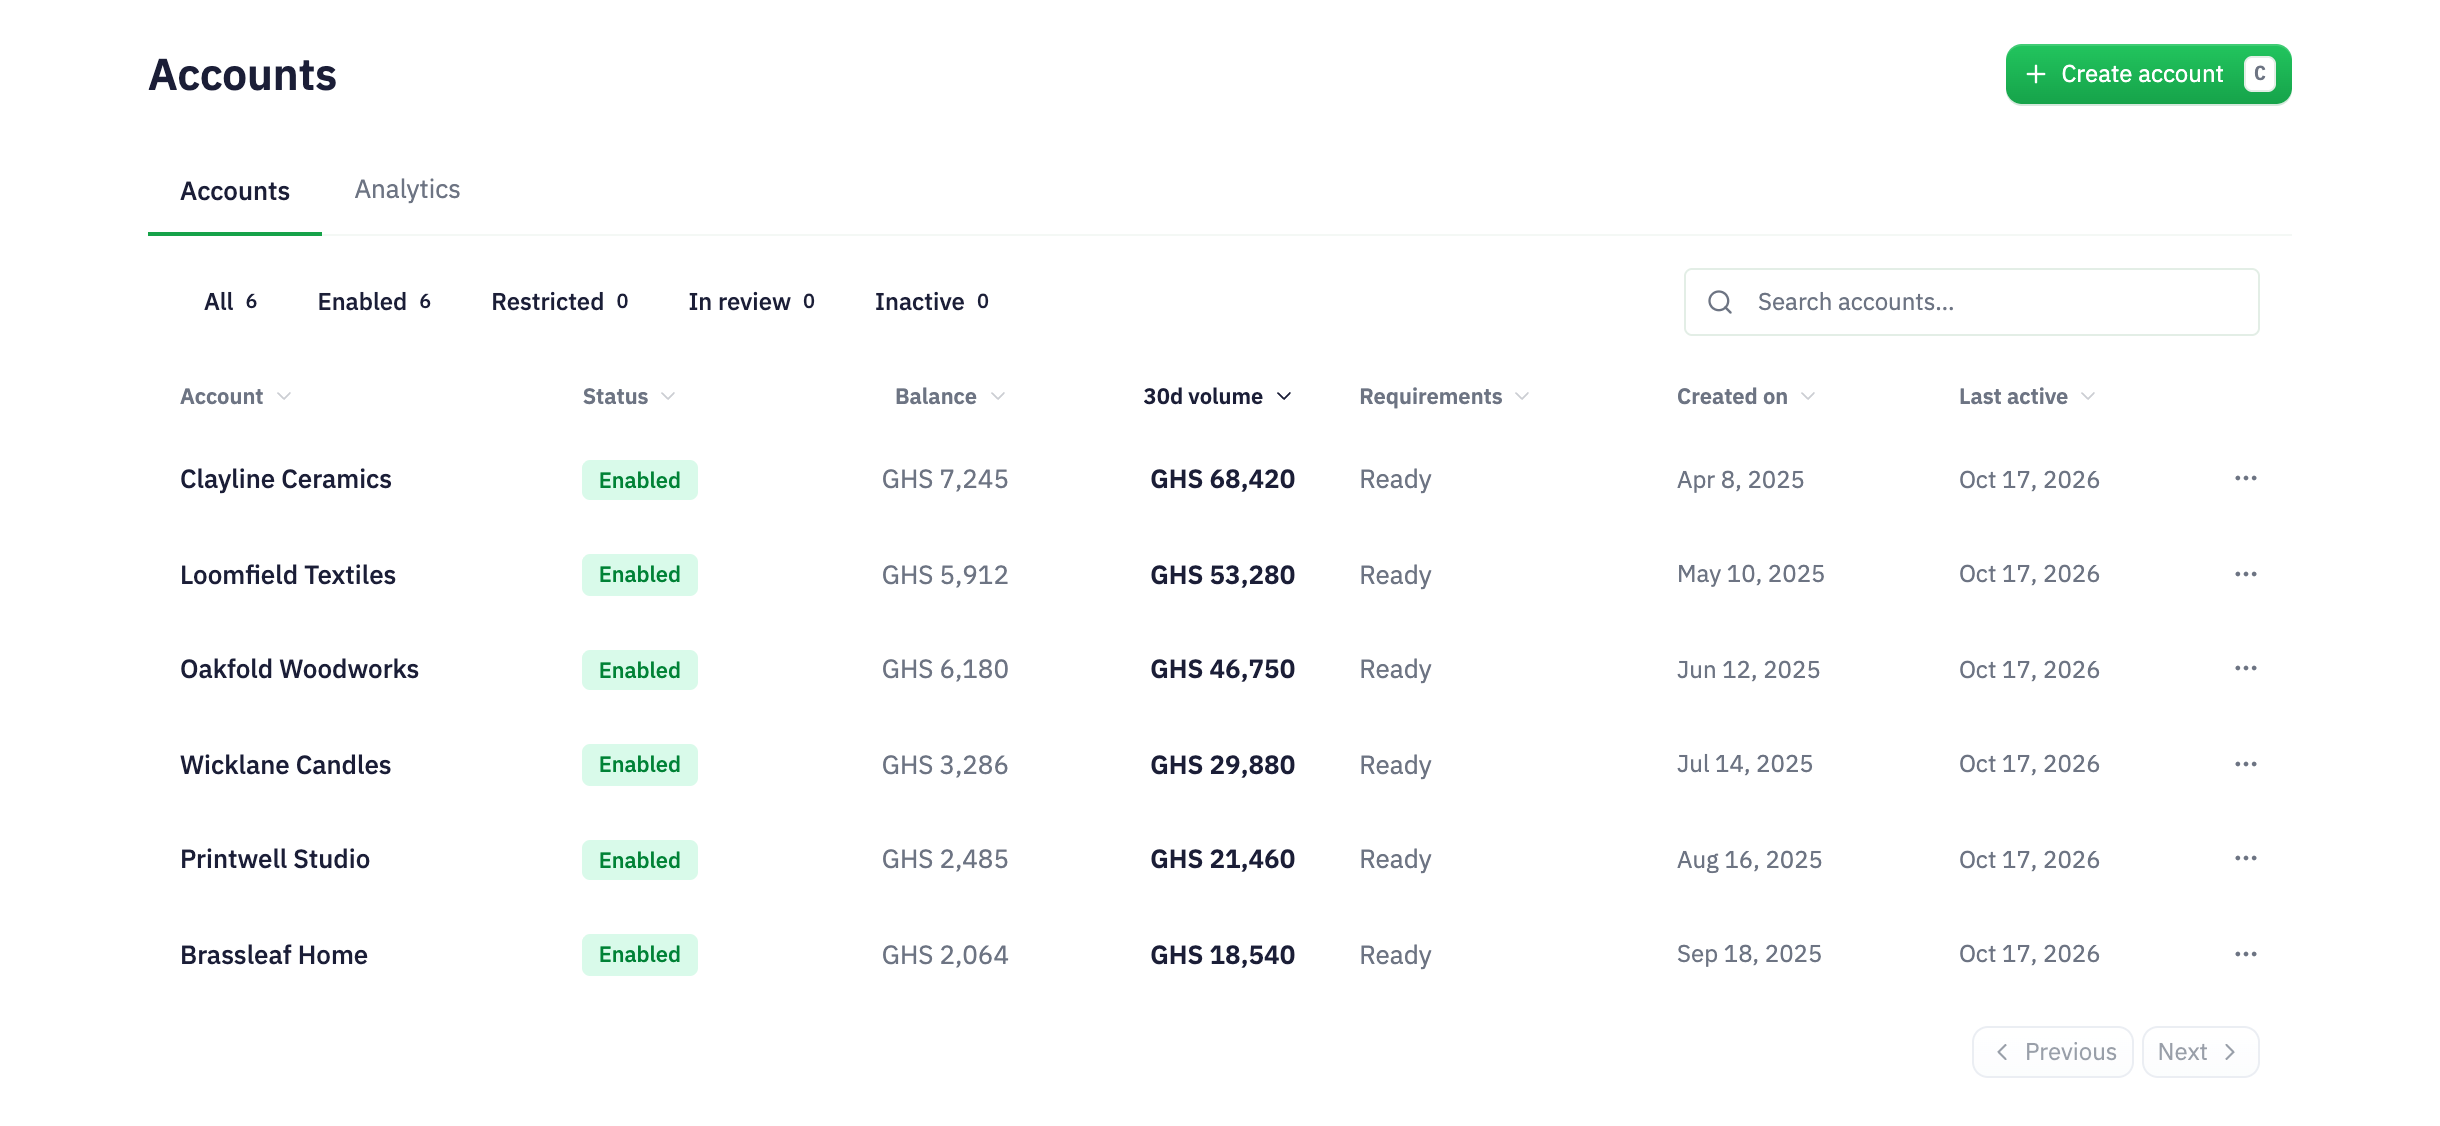The image size is (2440, 1126).
Task: Open more options for Clayline Ceramics
Action: click(x=2245, y=479)
